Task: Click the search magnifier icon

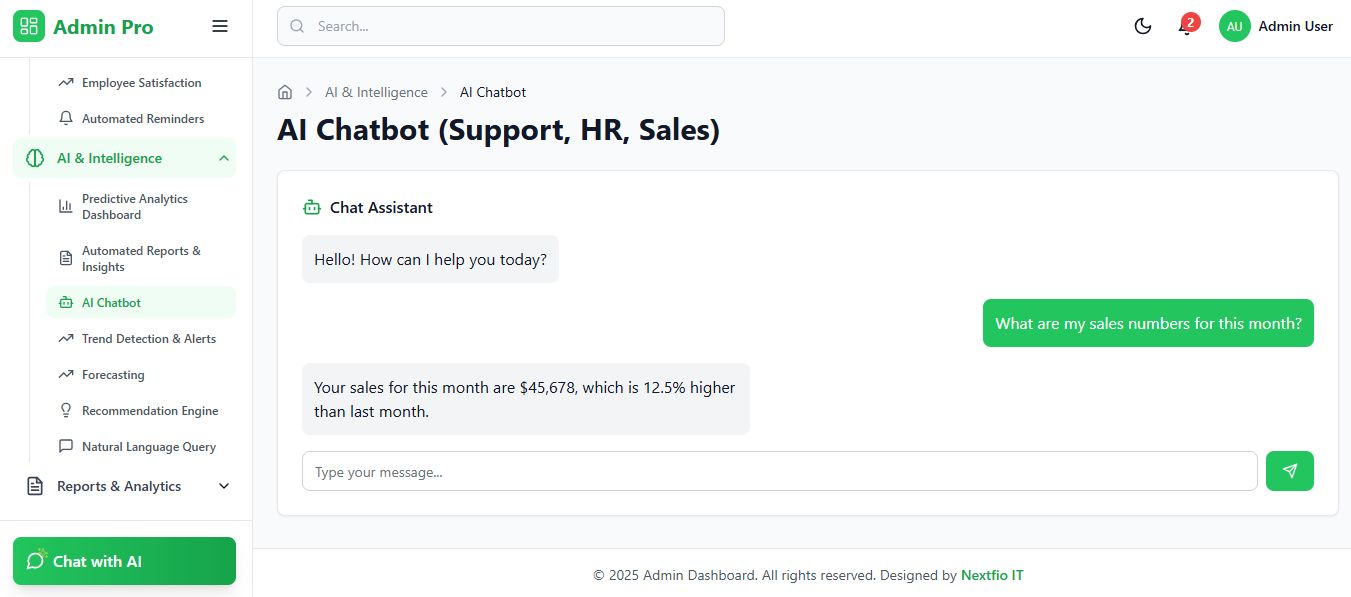Action: (x=297, y=27)
